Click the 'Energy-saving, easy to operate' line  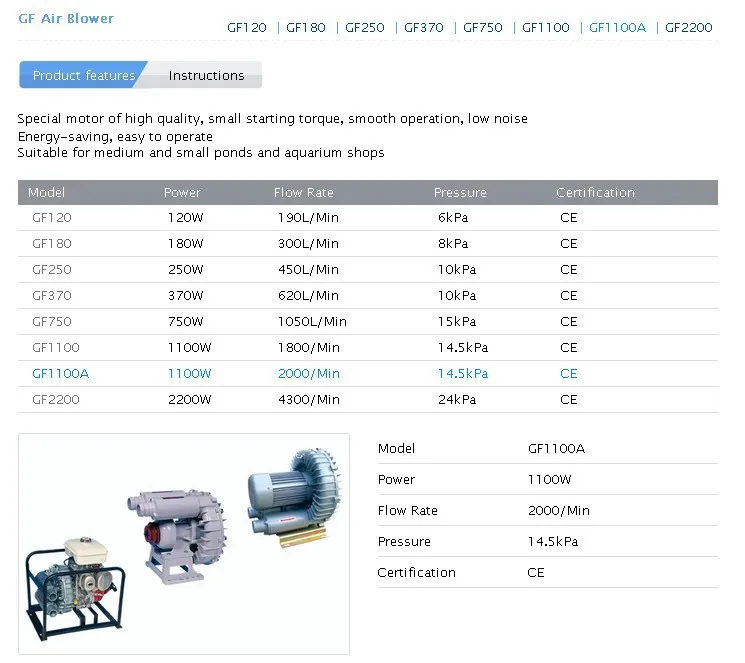pos(115,137)
